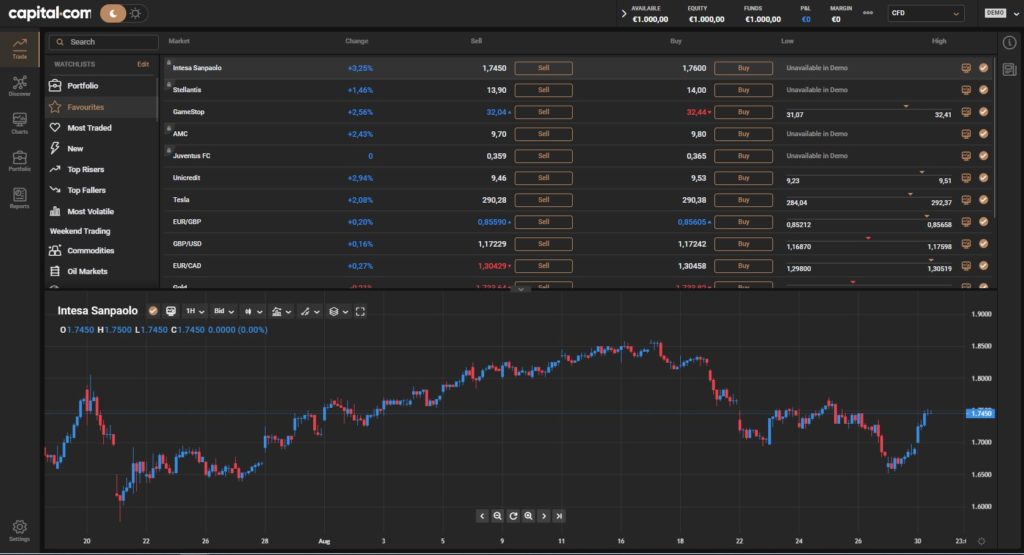Click the more options dots beside Margin
The image size is (1024, 555).
868,13
